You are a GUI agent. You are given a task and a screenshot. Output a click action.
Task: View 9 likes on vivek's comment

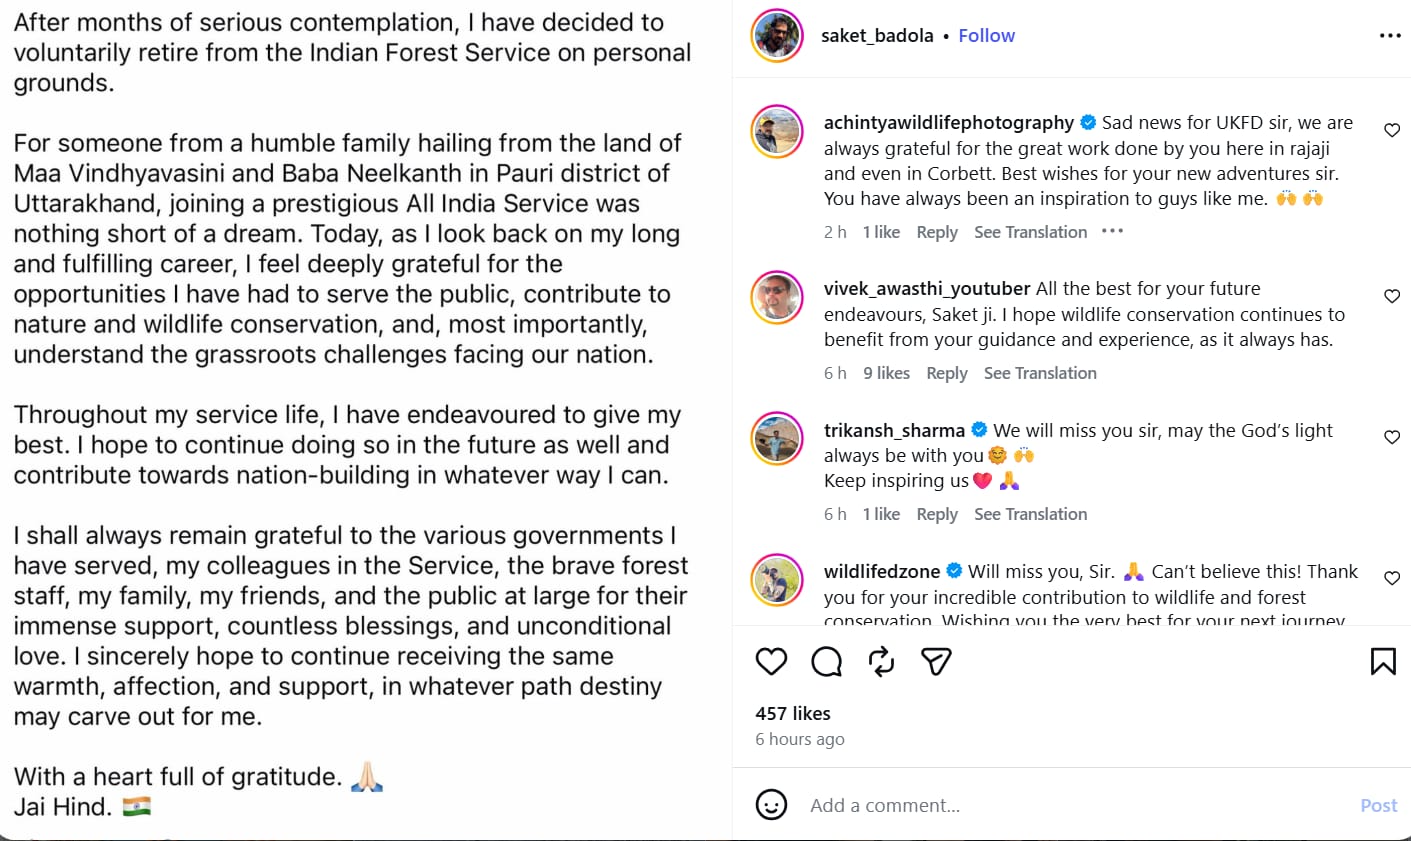pyautogui.click(x=886, y=373)
